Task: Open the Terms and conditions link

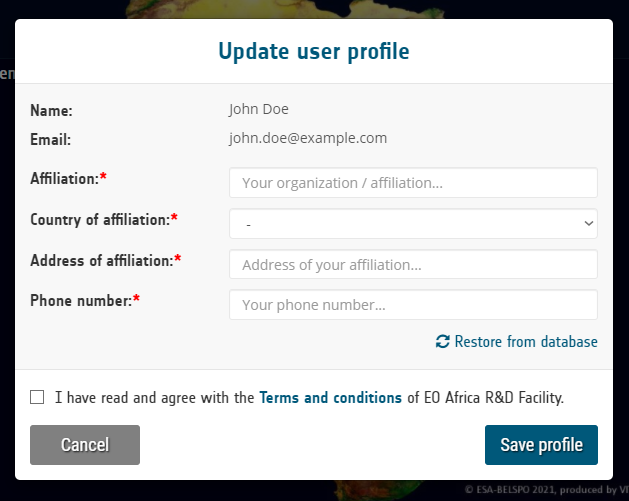Action: pos(331,398)
